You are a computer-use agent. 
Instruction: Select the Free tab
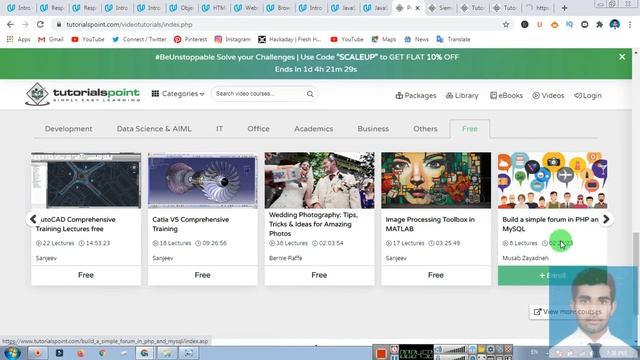[x=470, y=129]
